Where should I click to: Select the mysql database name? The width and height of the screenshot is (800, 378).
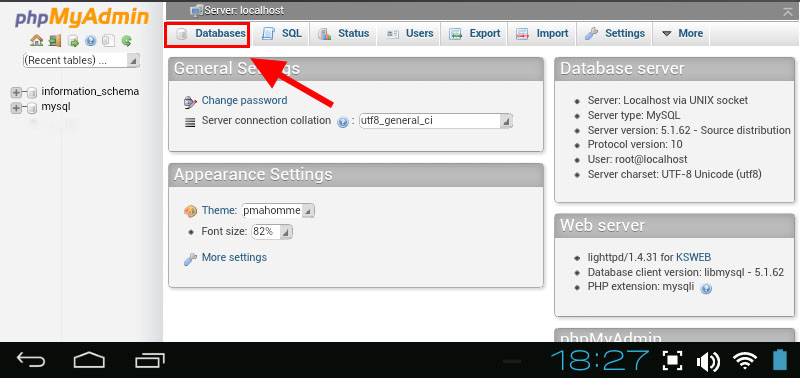pyautogui.click(x=56, y=107)
